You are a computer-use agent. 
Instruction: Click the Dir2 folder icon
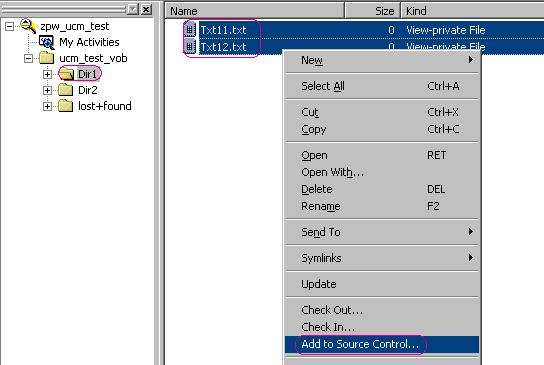click(x=66, y=90)
